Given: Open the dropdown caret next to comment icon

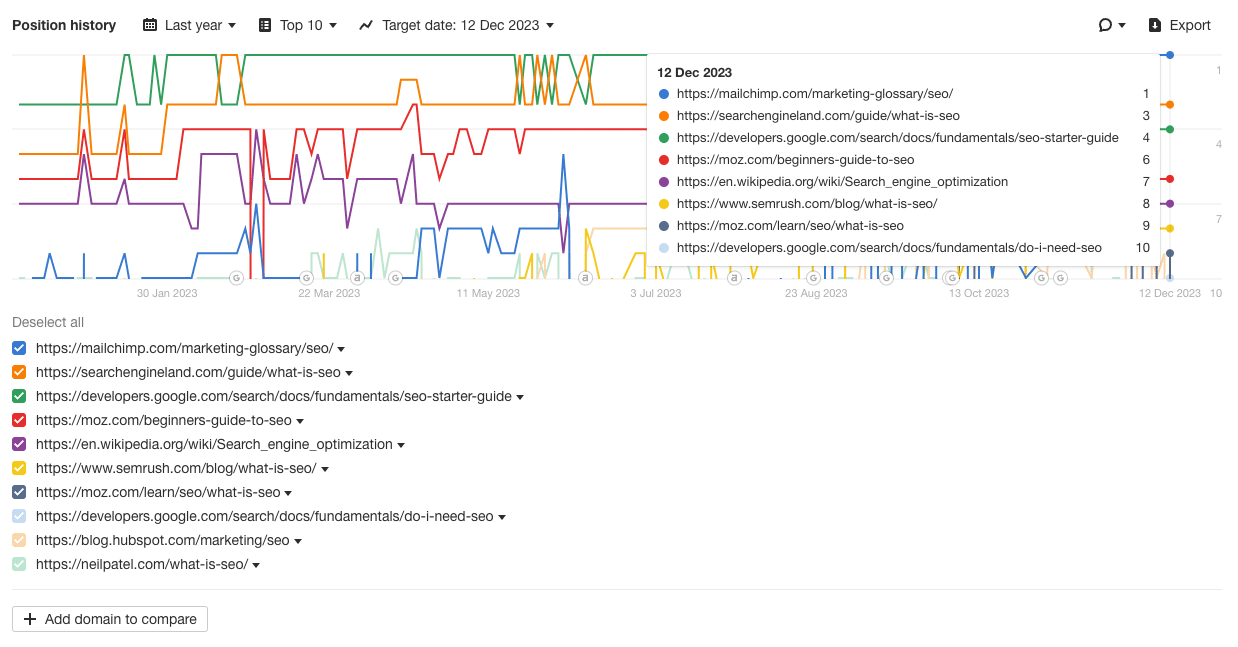Looking at the screenshot, I should coord(1122,25).
